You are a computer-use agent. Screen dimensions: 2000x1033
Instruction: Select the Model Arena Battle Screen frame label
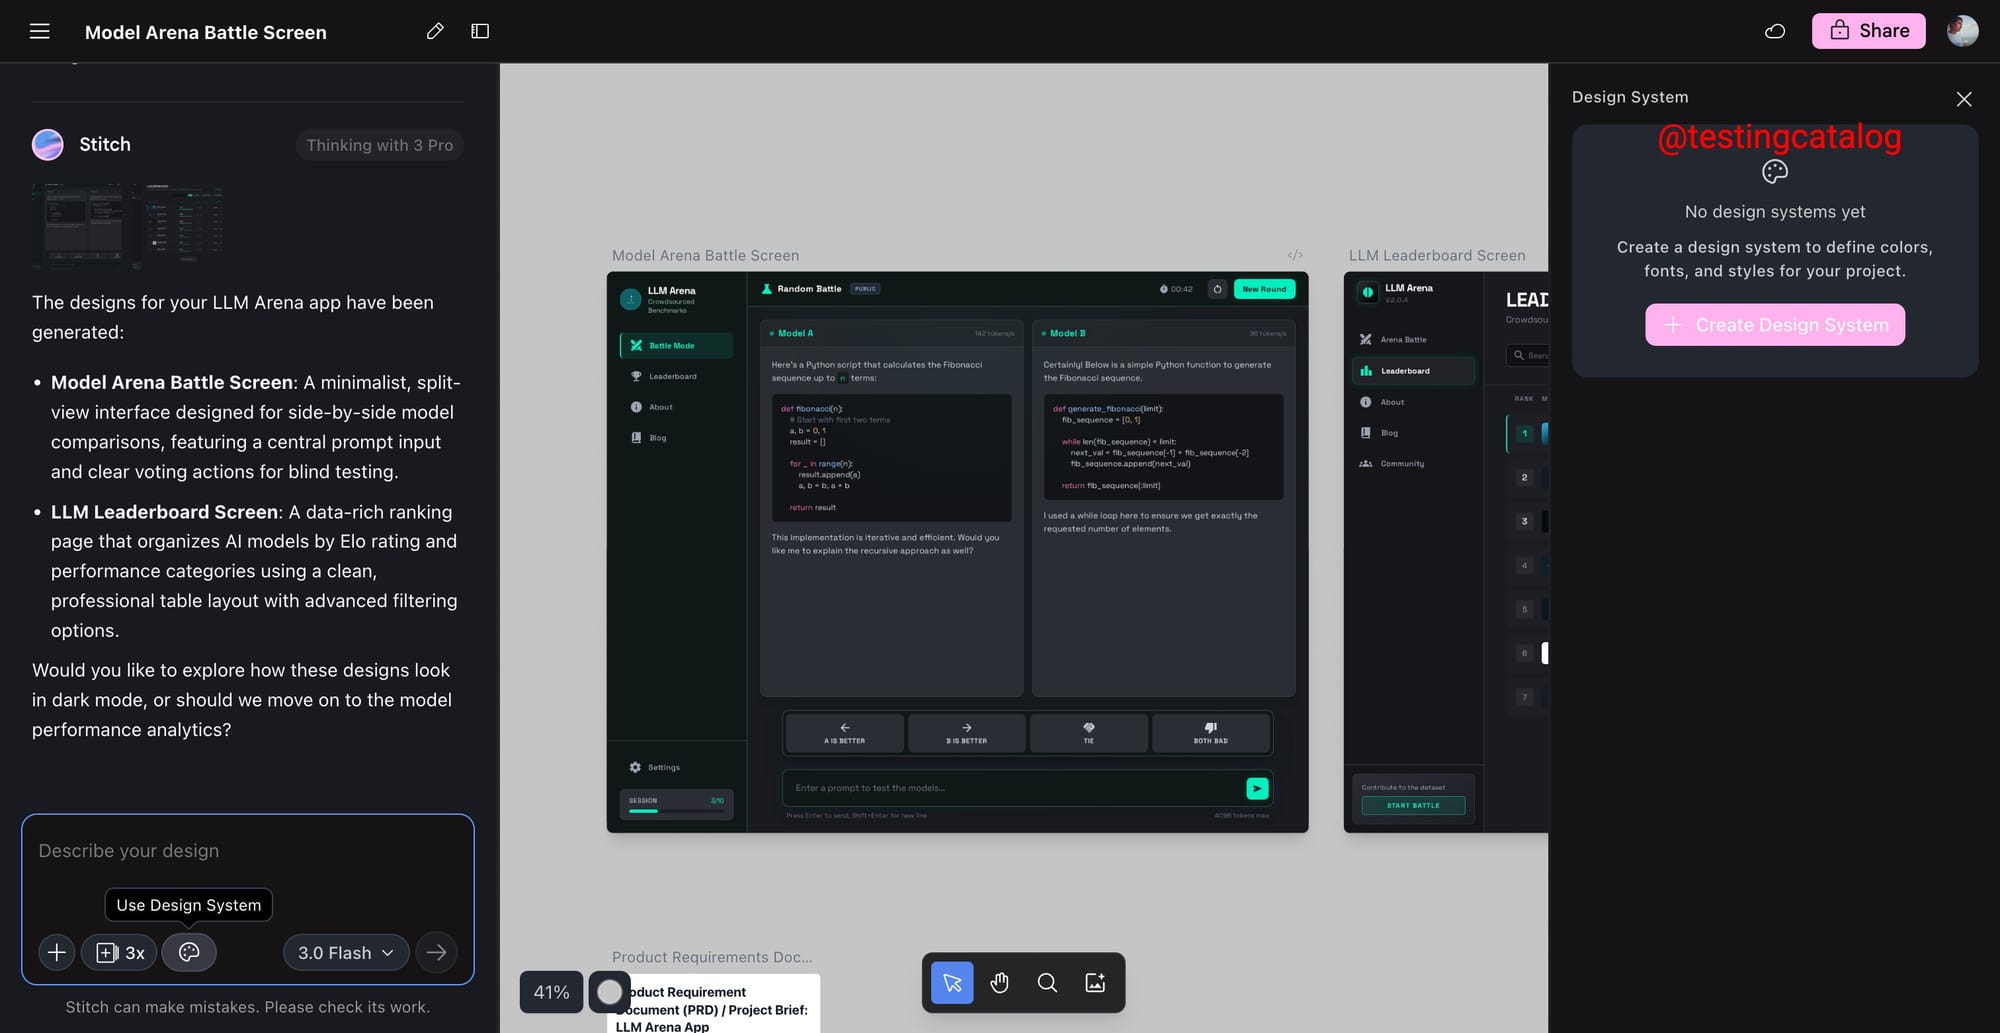(705, 255)
